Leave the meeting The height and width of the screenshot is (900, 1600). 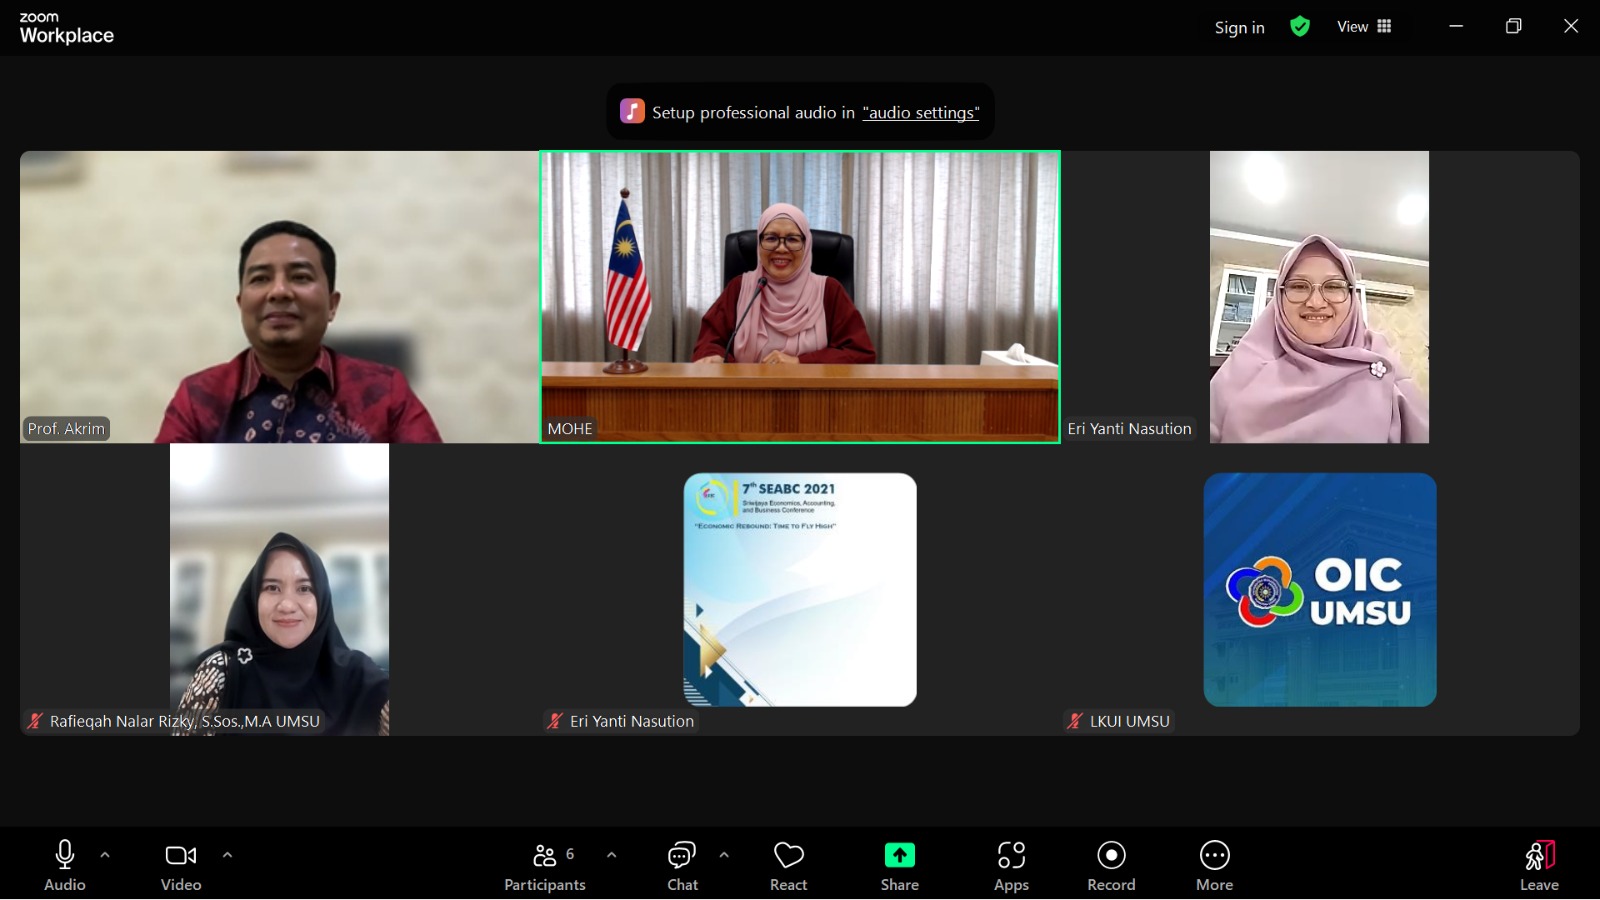(x=1539, y=866)
